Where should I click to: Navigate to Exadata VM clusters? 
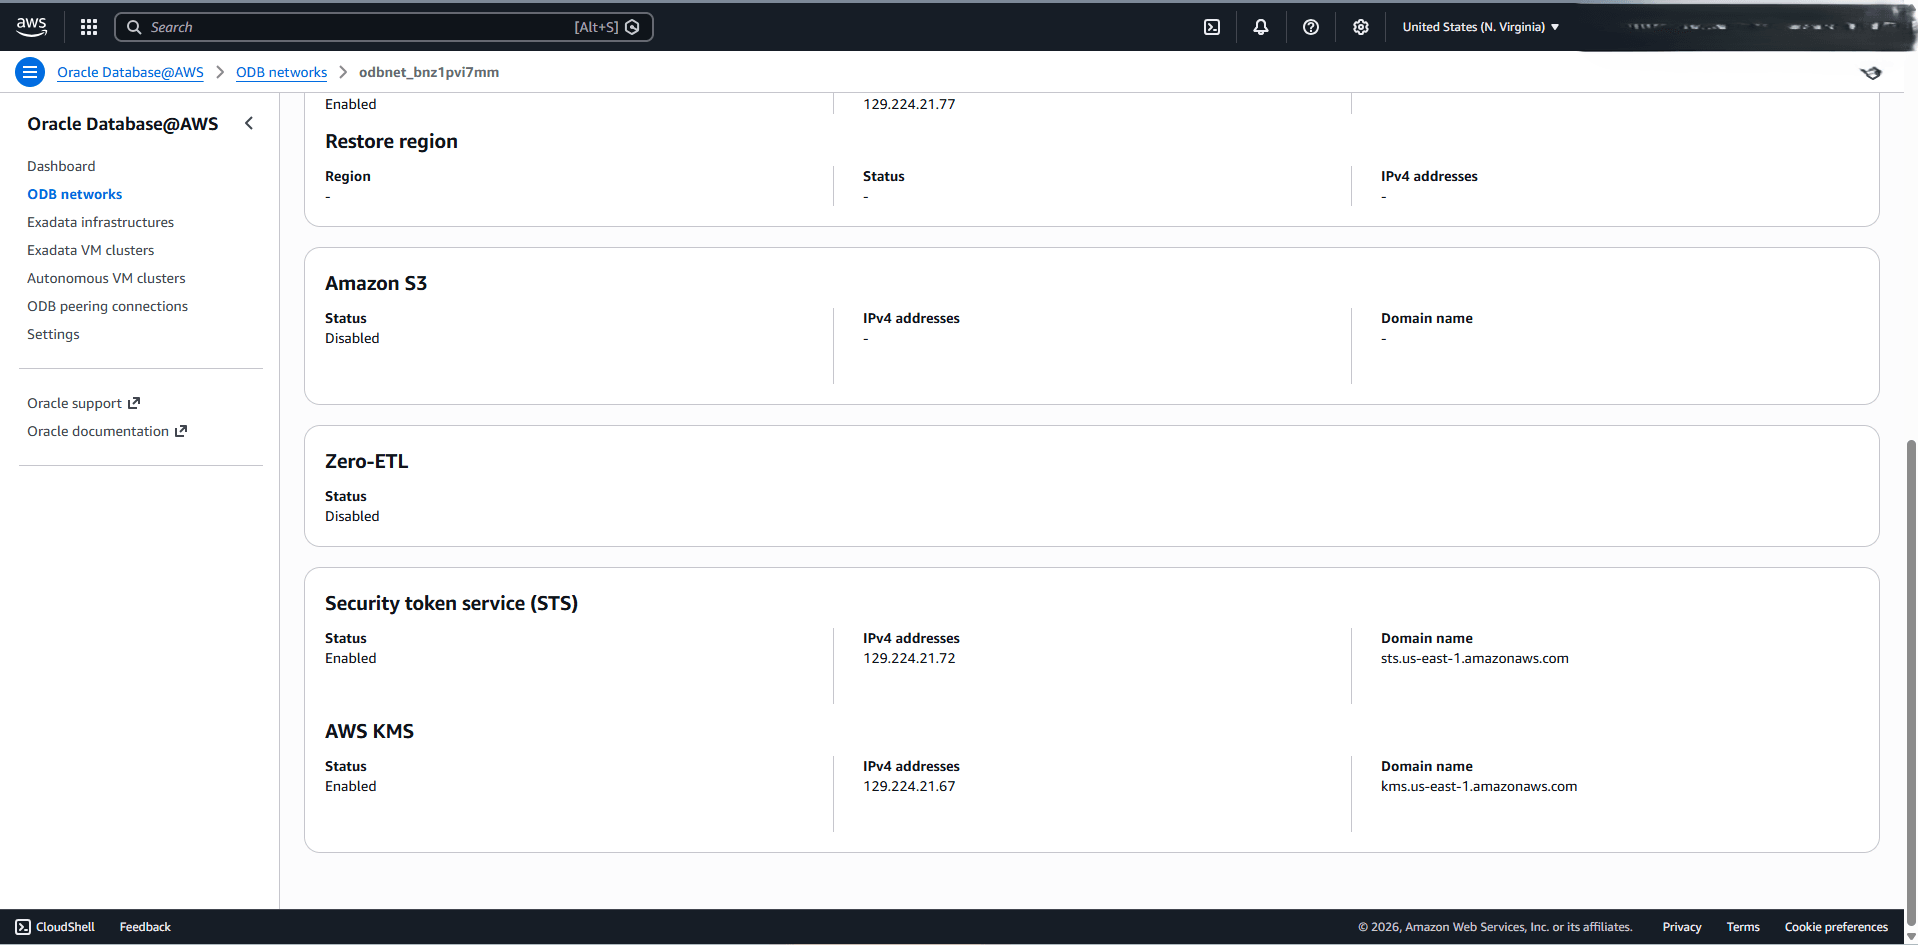90,249
